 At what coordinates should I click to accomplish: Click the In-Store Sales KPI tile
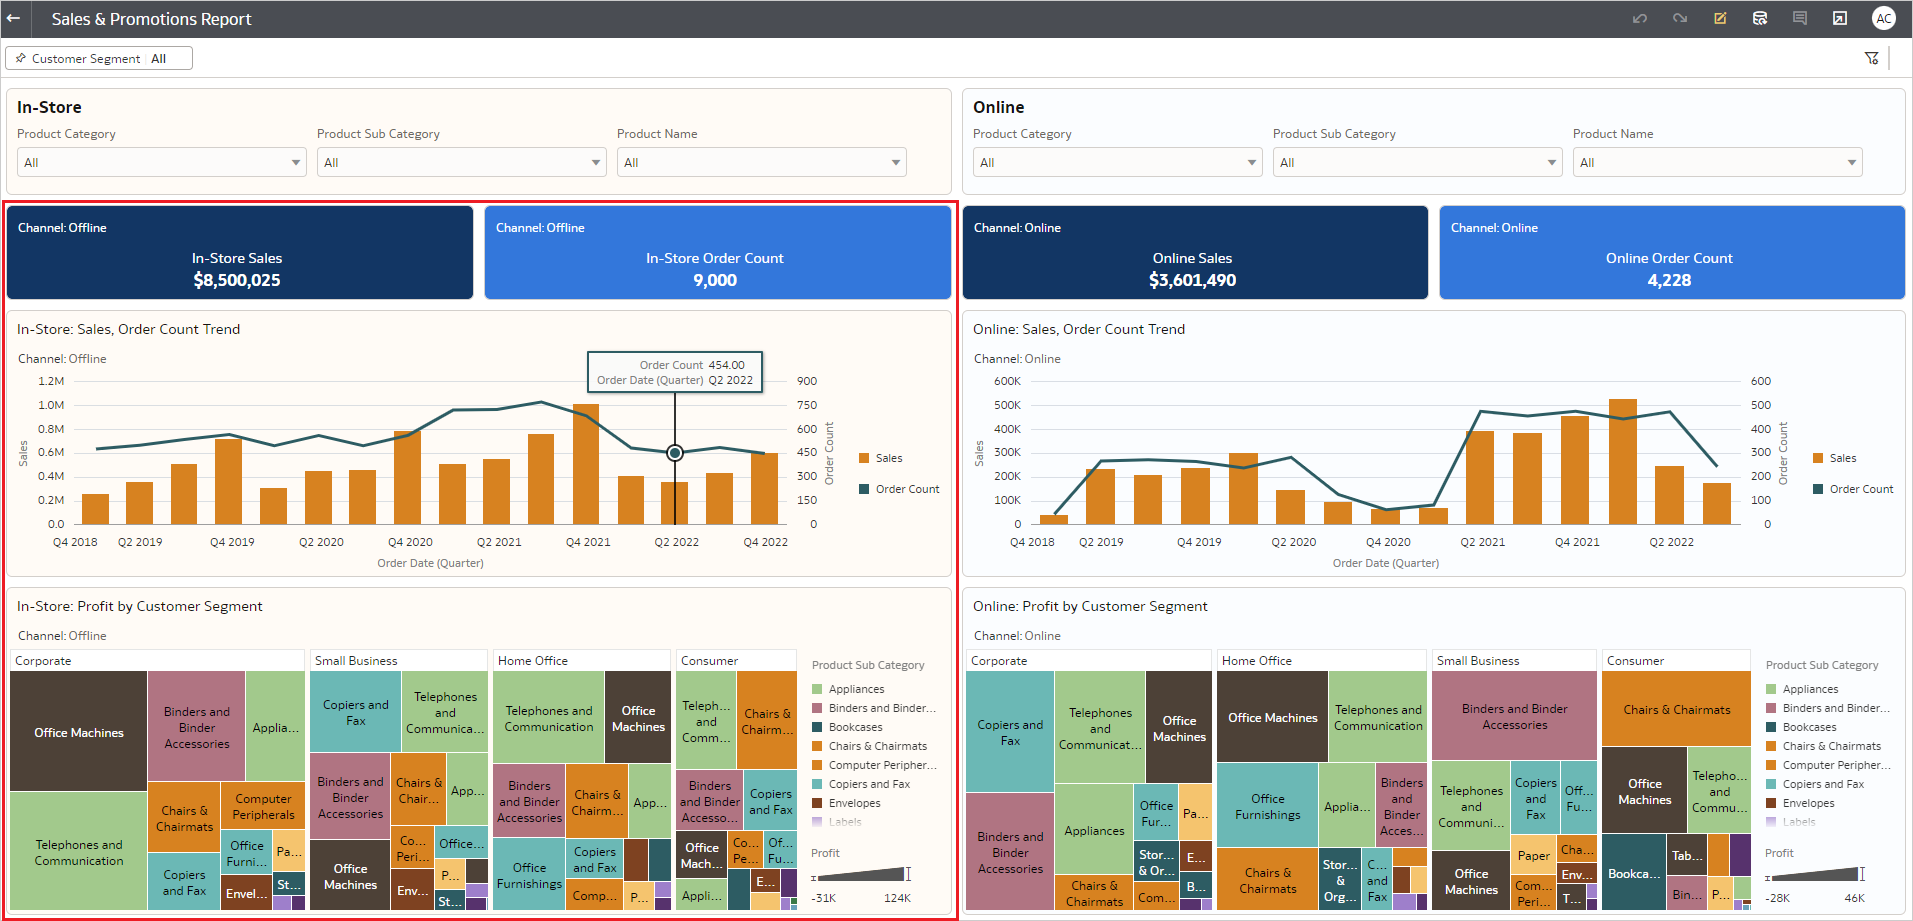(238, 252)
